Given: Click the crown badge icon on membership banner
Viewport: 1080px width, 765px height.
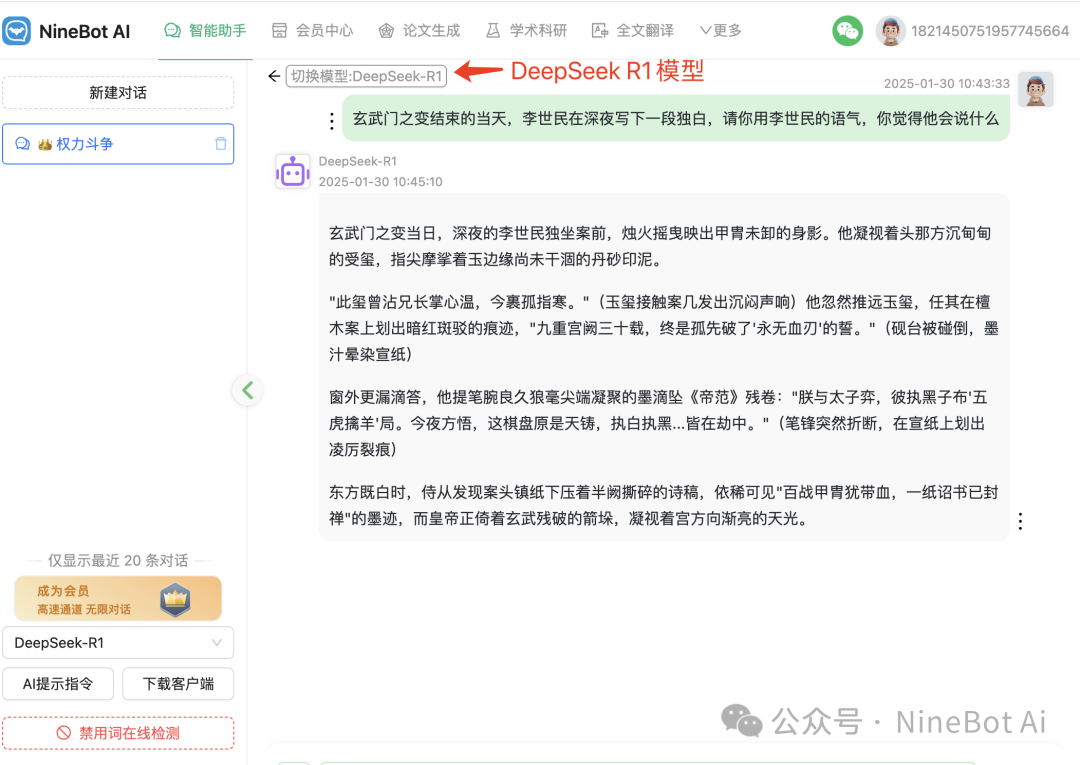Looking at the screenshot, I should point(175,599).
